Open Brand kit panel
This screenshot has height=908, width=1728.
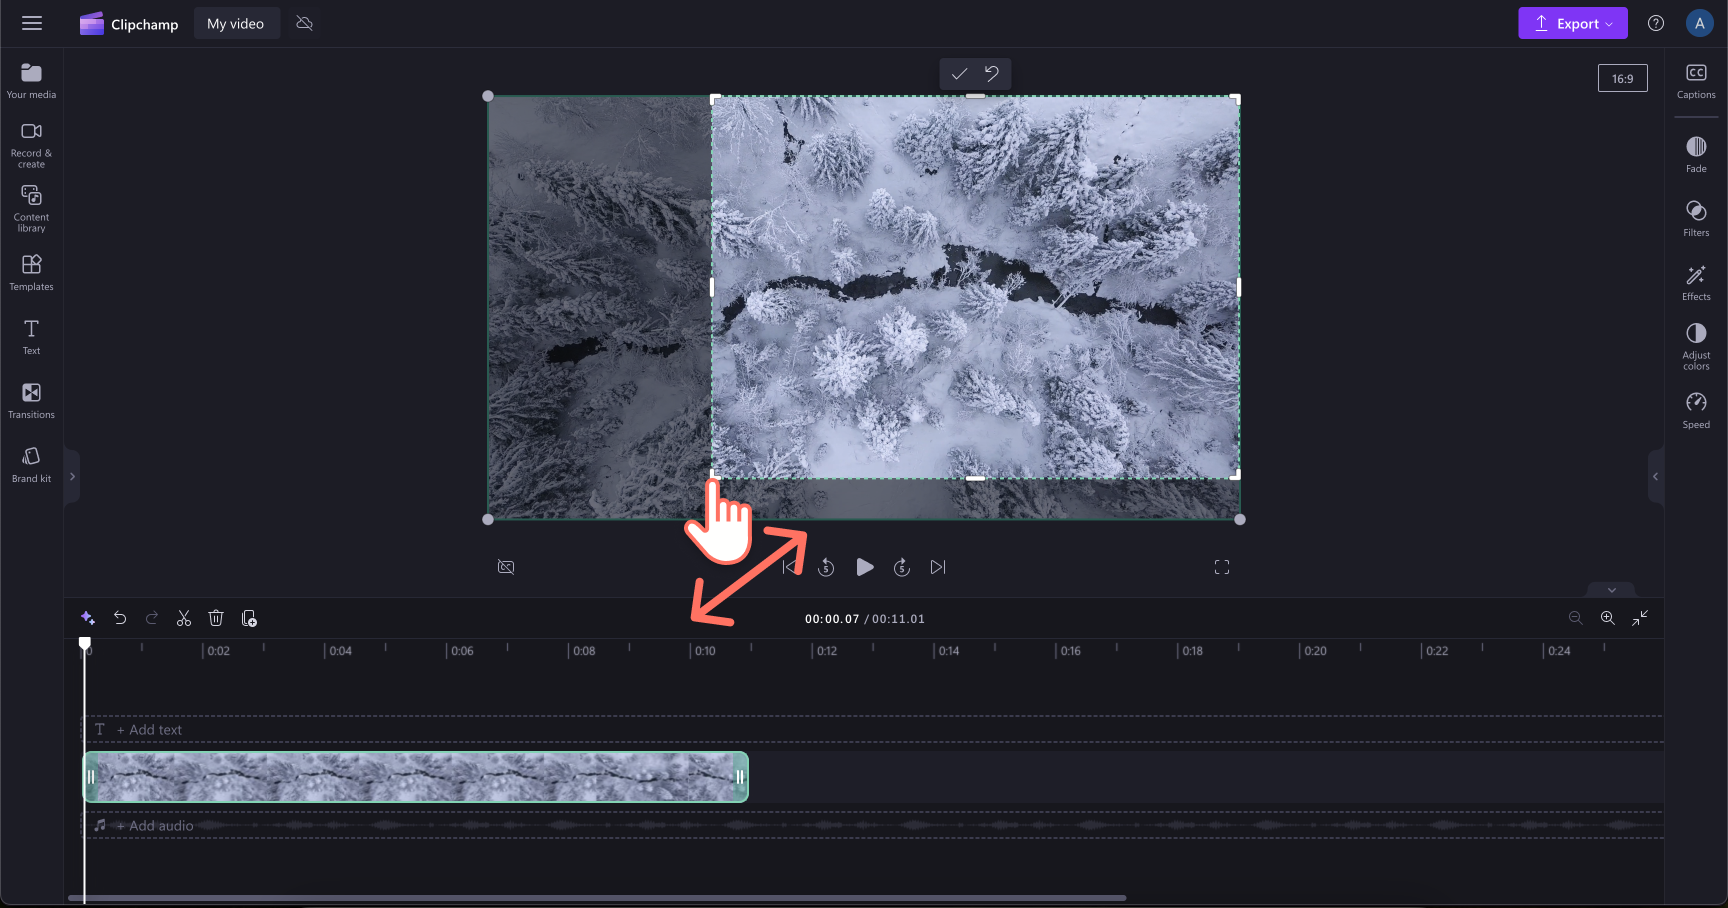click(31, 465)
